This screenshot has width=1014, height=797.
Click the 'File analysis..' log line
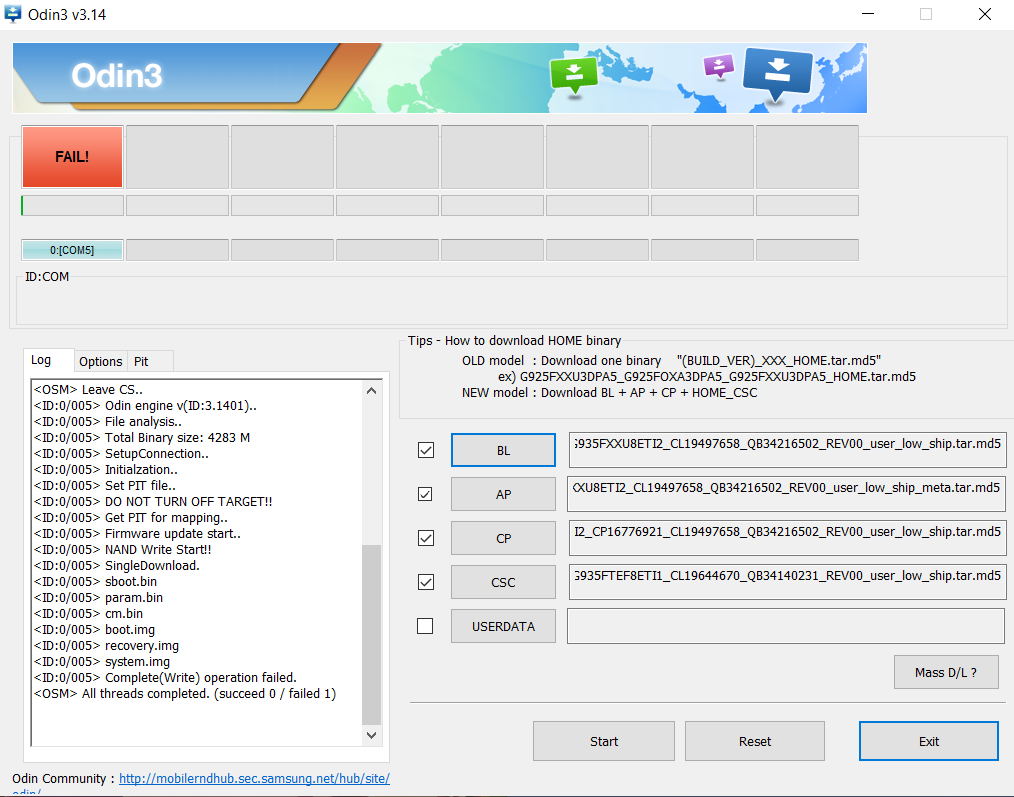tap(107, 422)
